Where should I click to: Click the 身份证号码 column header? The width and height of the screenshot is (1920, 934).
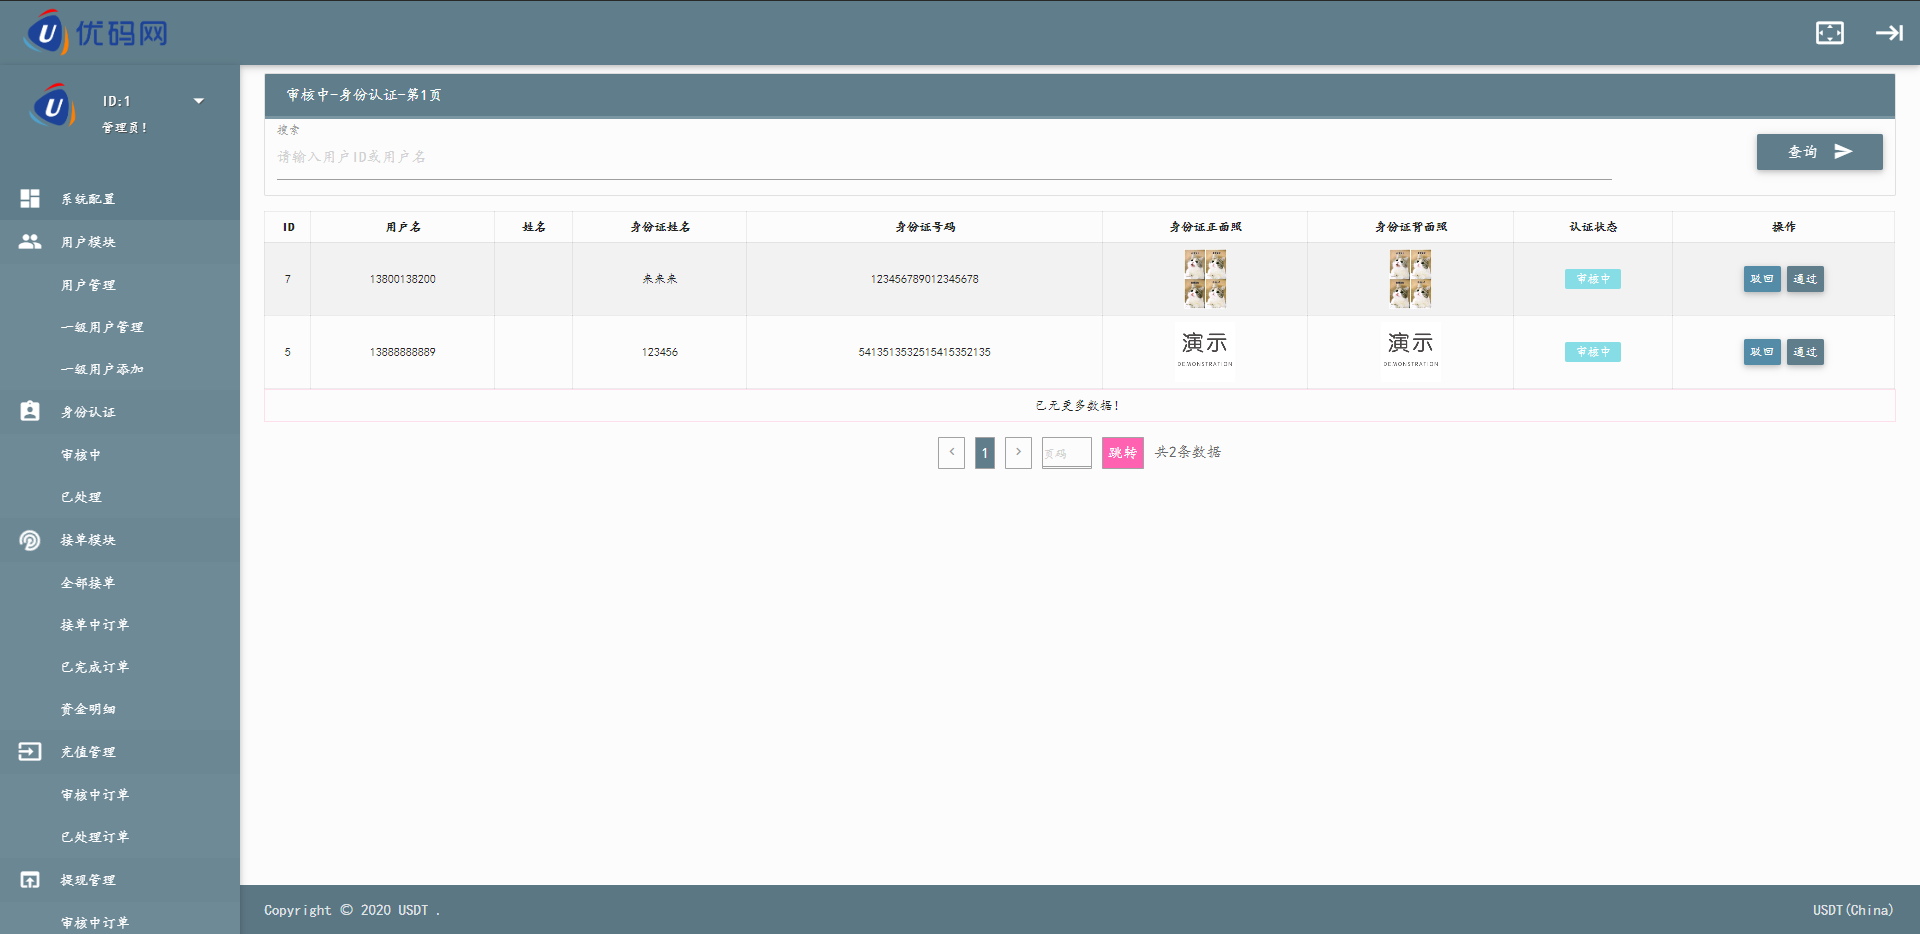(925, 227)
